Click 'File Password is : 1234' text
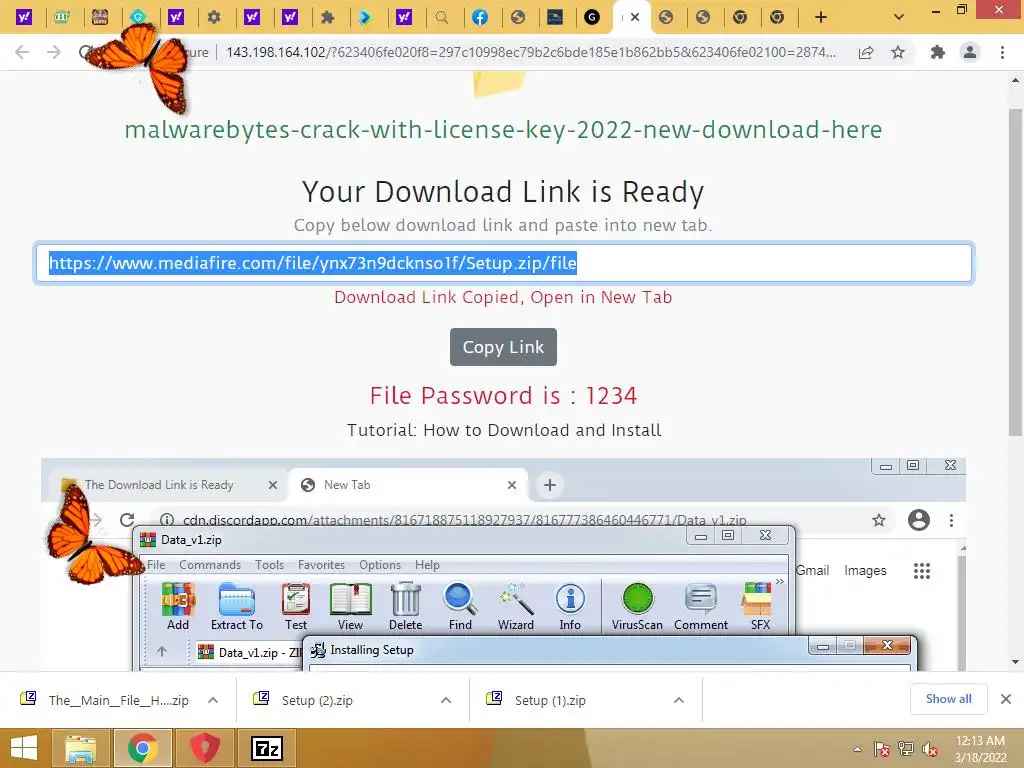 tap(503, 396)
